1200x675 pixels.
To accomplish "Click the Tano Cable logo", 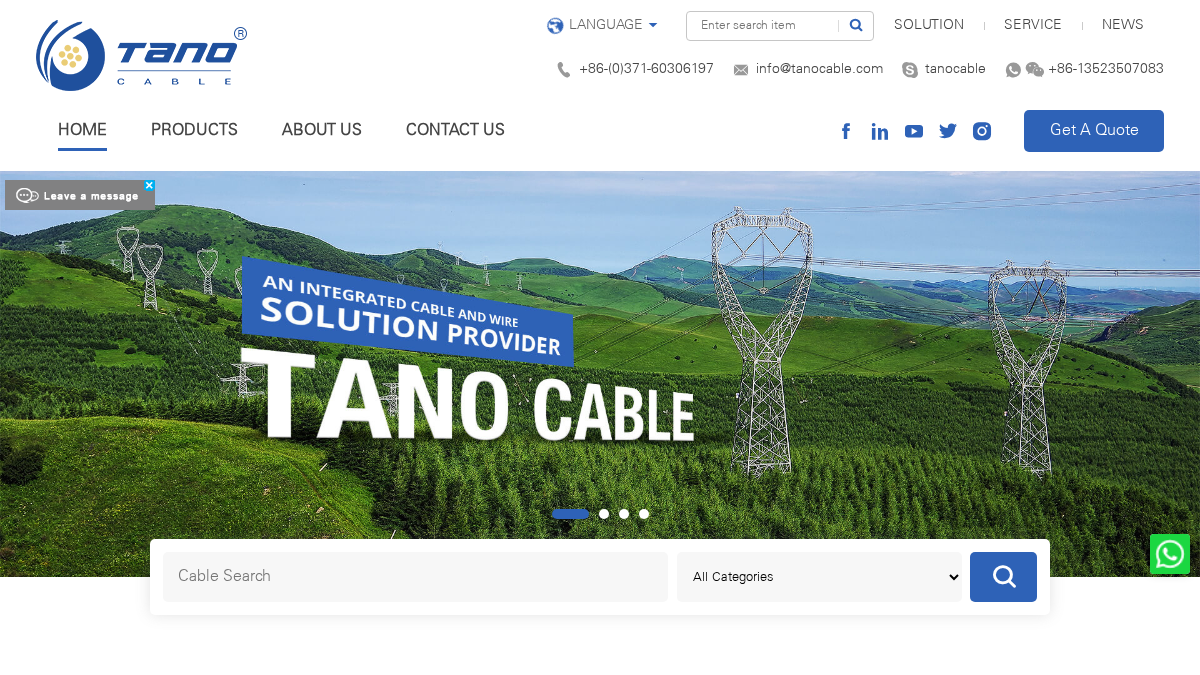I will [141, 57].
